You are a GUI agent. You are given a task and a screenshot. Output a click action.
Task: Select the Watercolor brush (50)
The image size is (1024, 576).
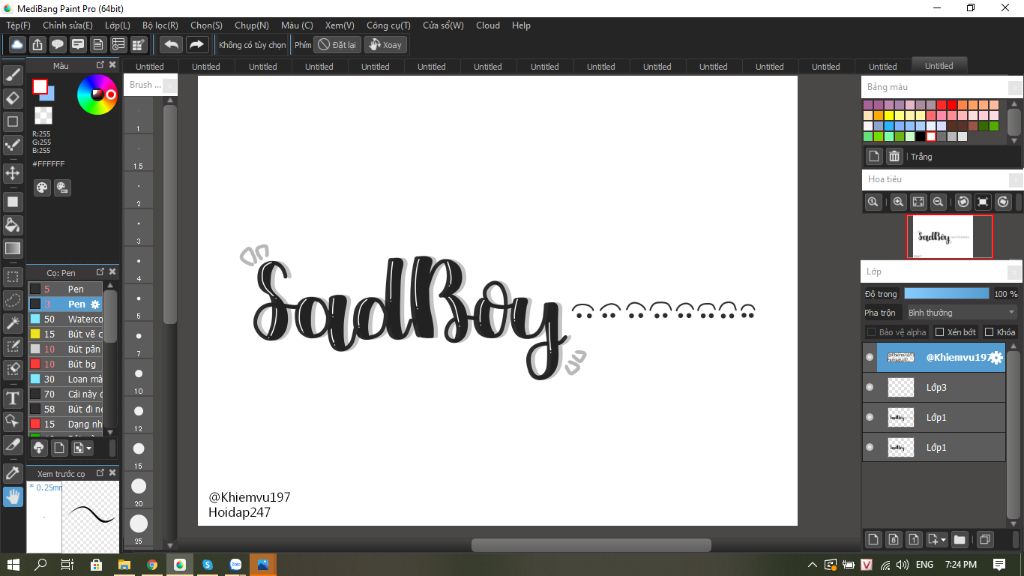click(x=65, y=319)
